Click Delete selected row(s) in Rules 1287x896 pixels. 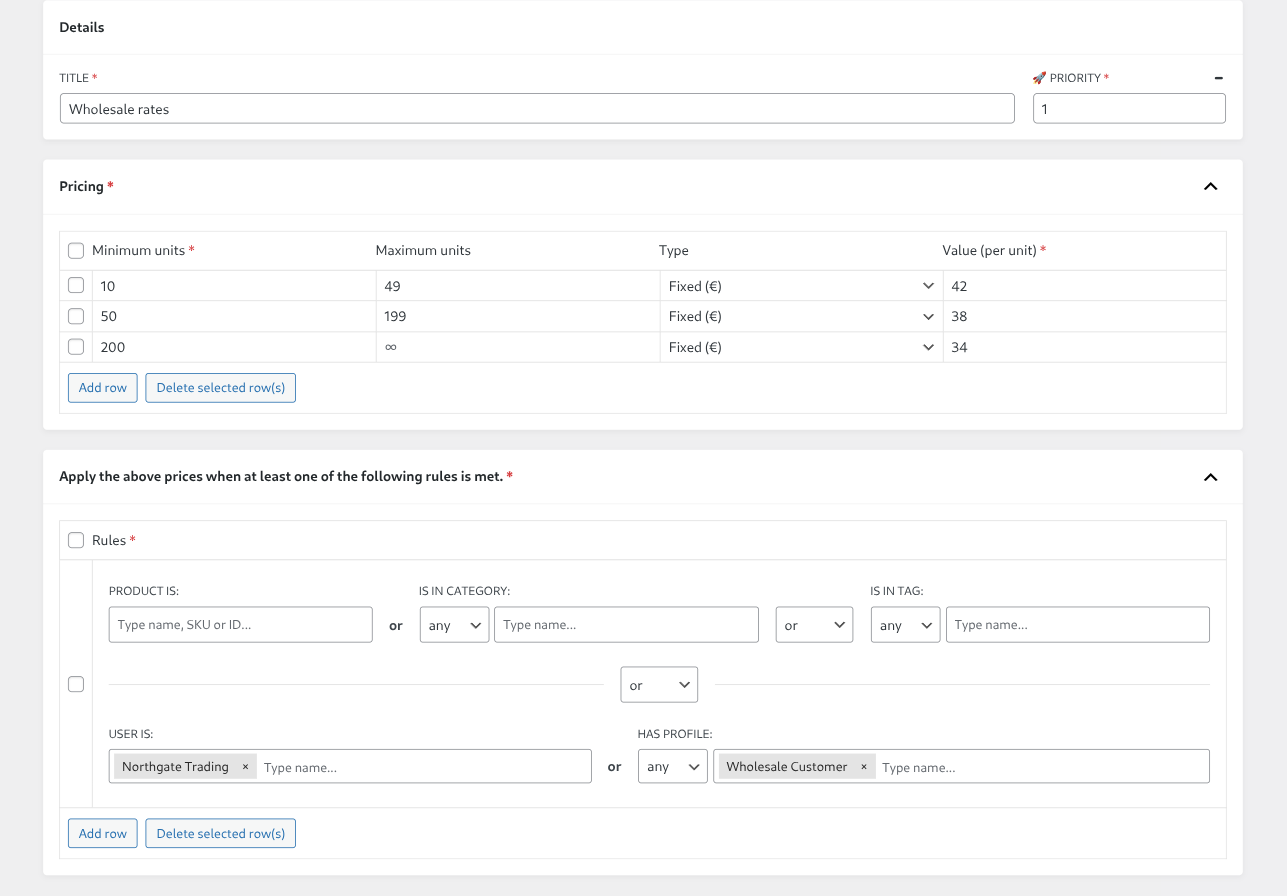[x=221, y=833]
